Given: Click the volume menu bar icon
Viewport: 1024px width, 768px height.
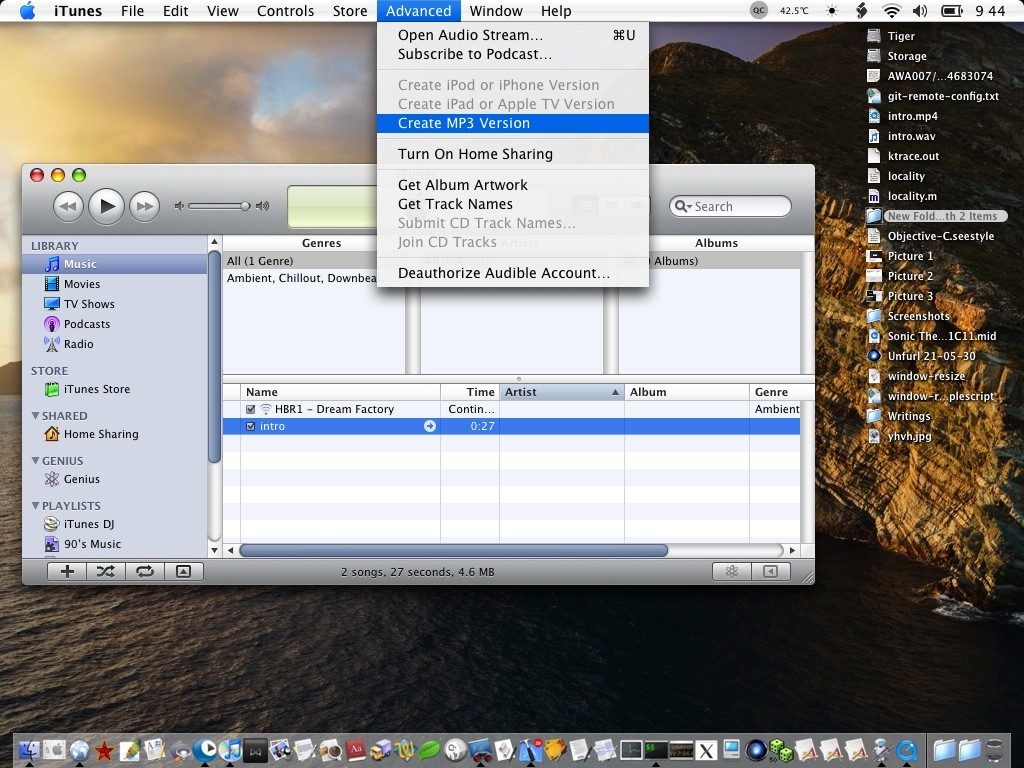Looking at the screenshot, I should coord(920,10).
